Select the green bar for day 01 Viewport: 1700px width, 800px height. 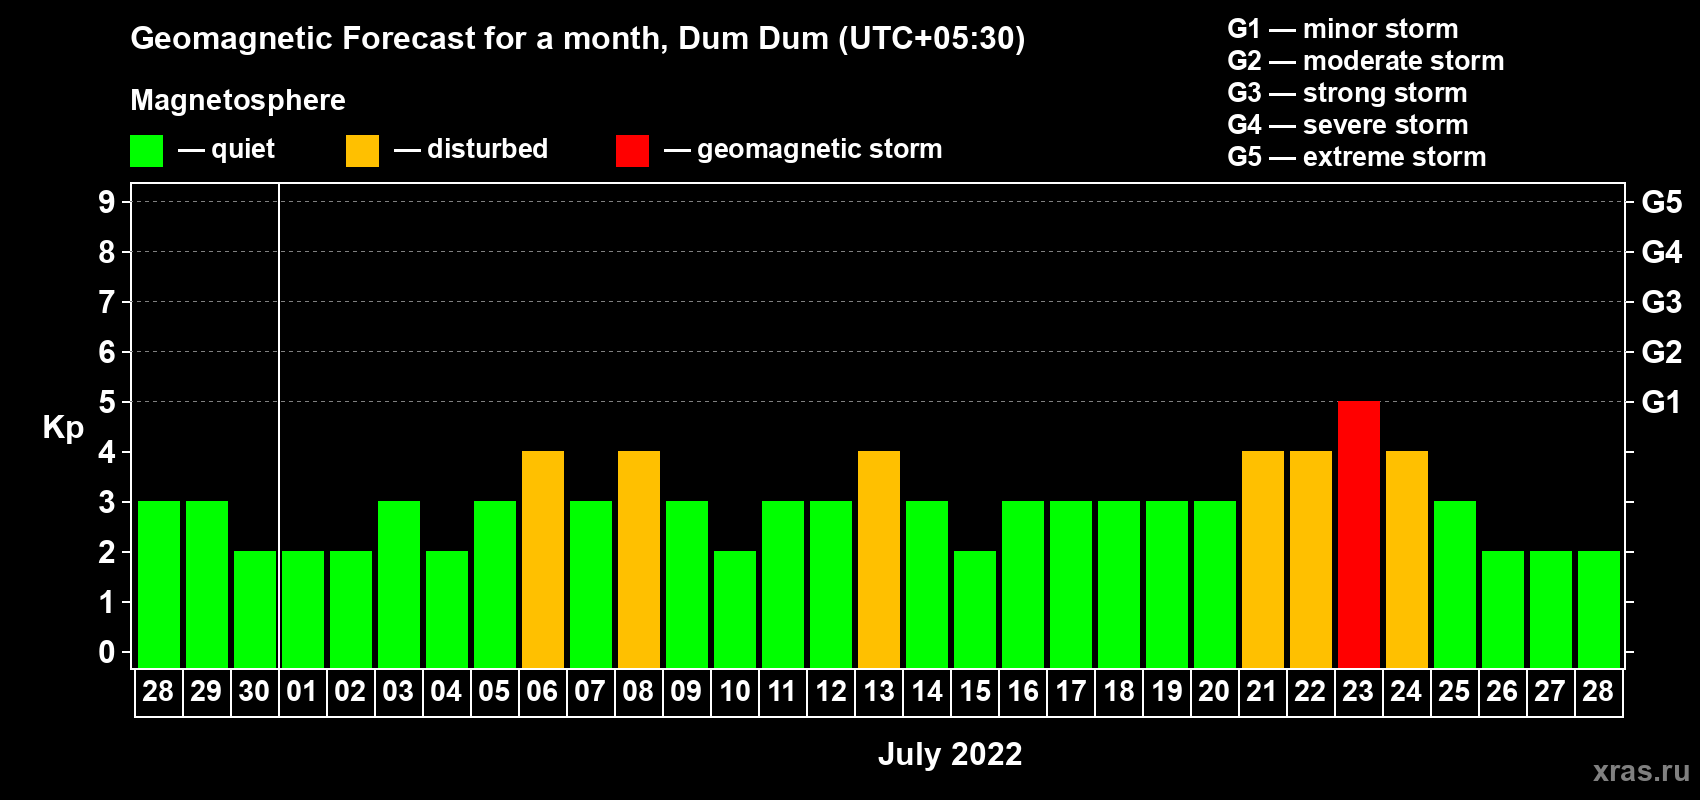(302, 609)
